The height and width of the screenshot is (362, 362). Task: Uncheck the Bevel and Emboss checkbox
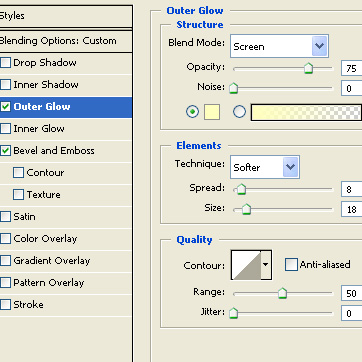pyautogui.click(x=5, y=151)
